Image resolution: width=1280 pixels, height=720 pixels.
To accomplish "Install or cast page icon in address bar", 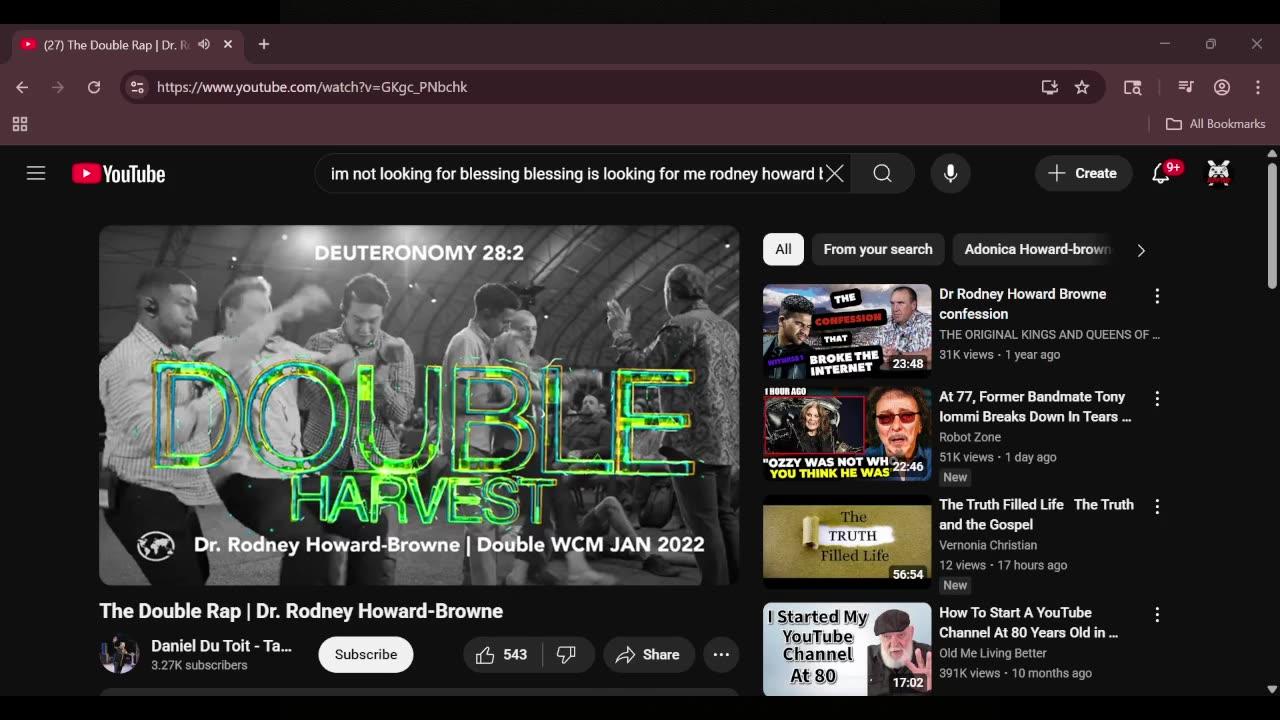I will coord(1050,87).
